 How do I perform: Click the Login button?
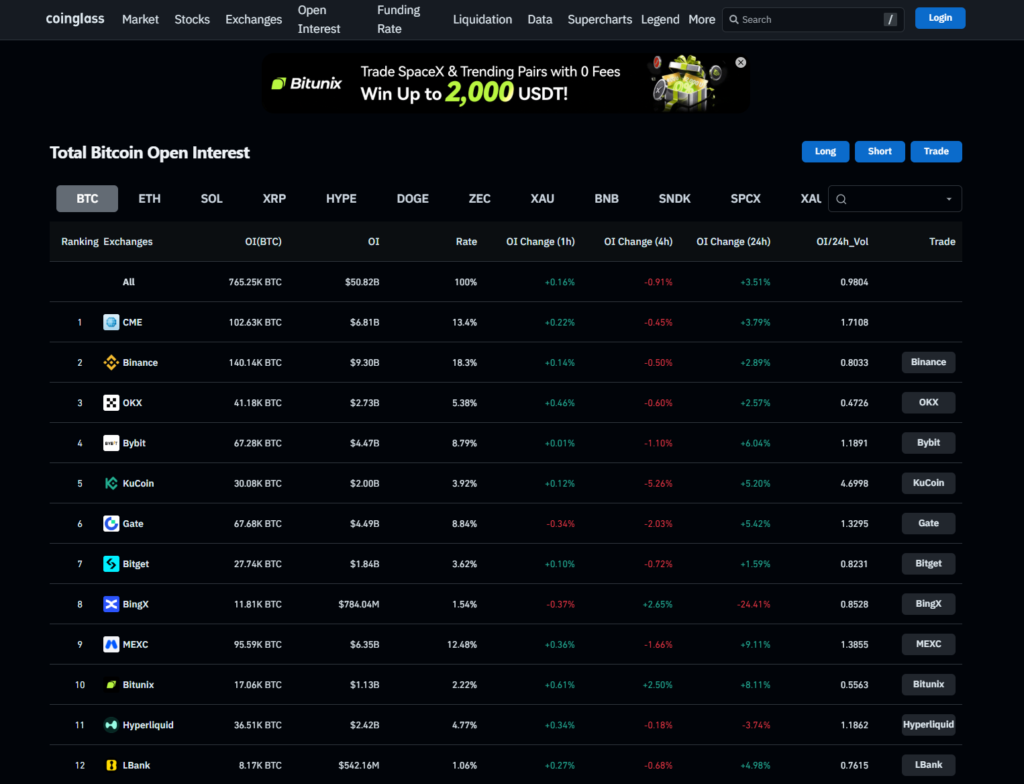point(940,18)
